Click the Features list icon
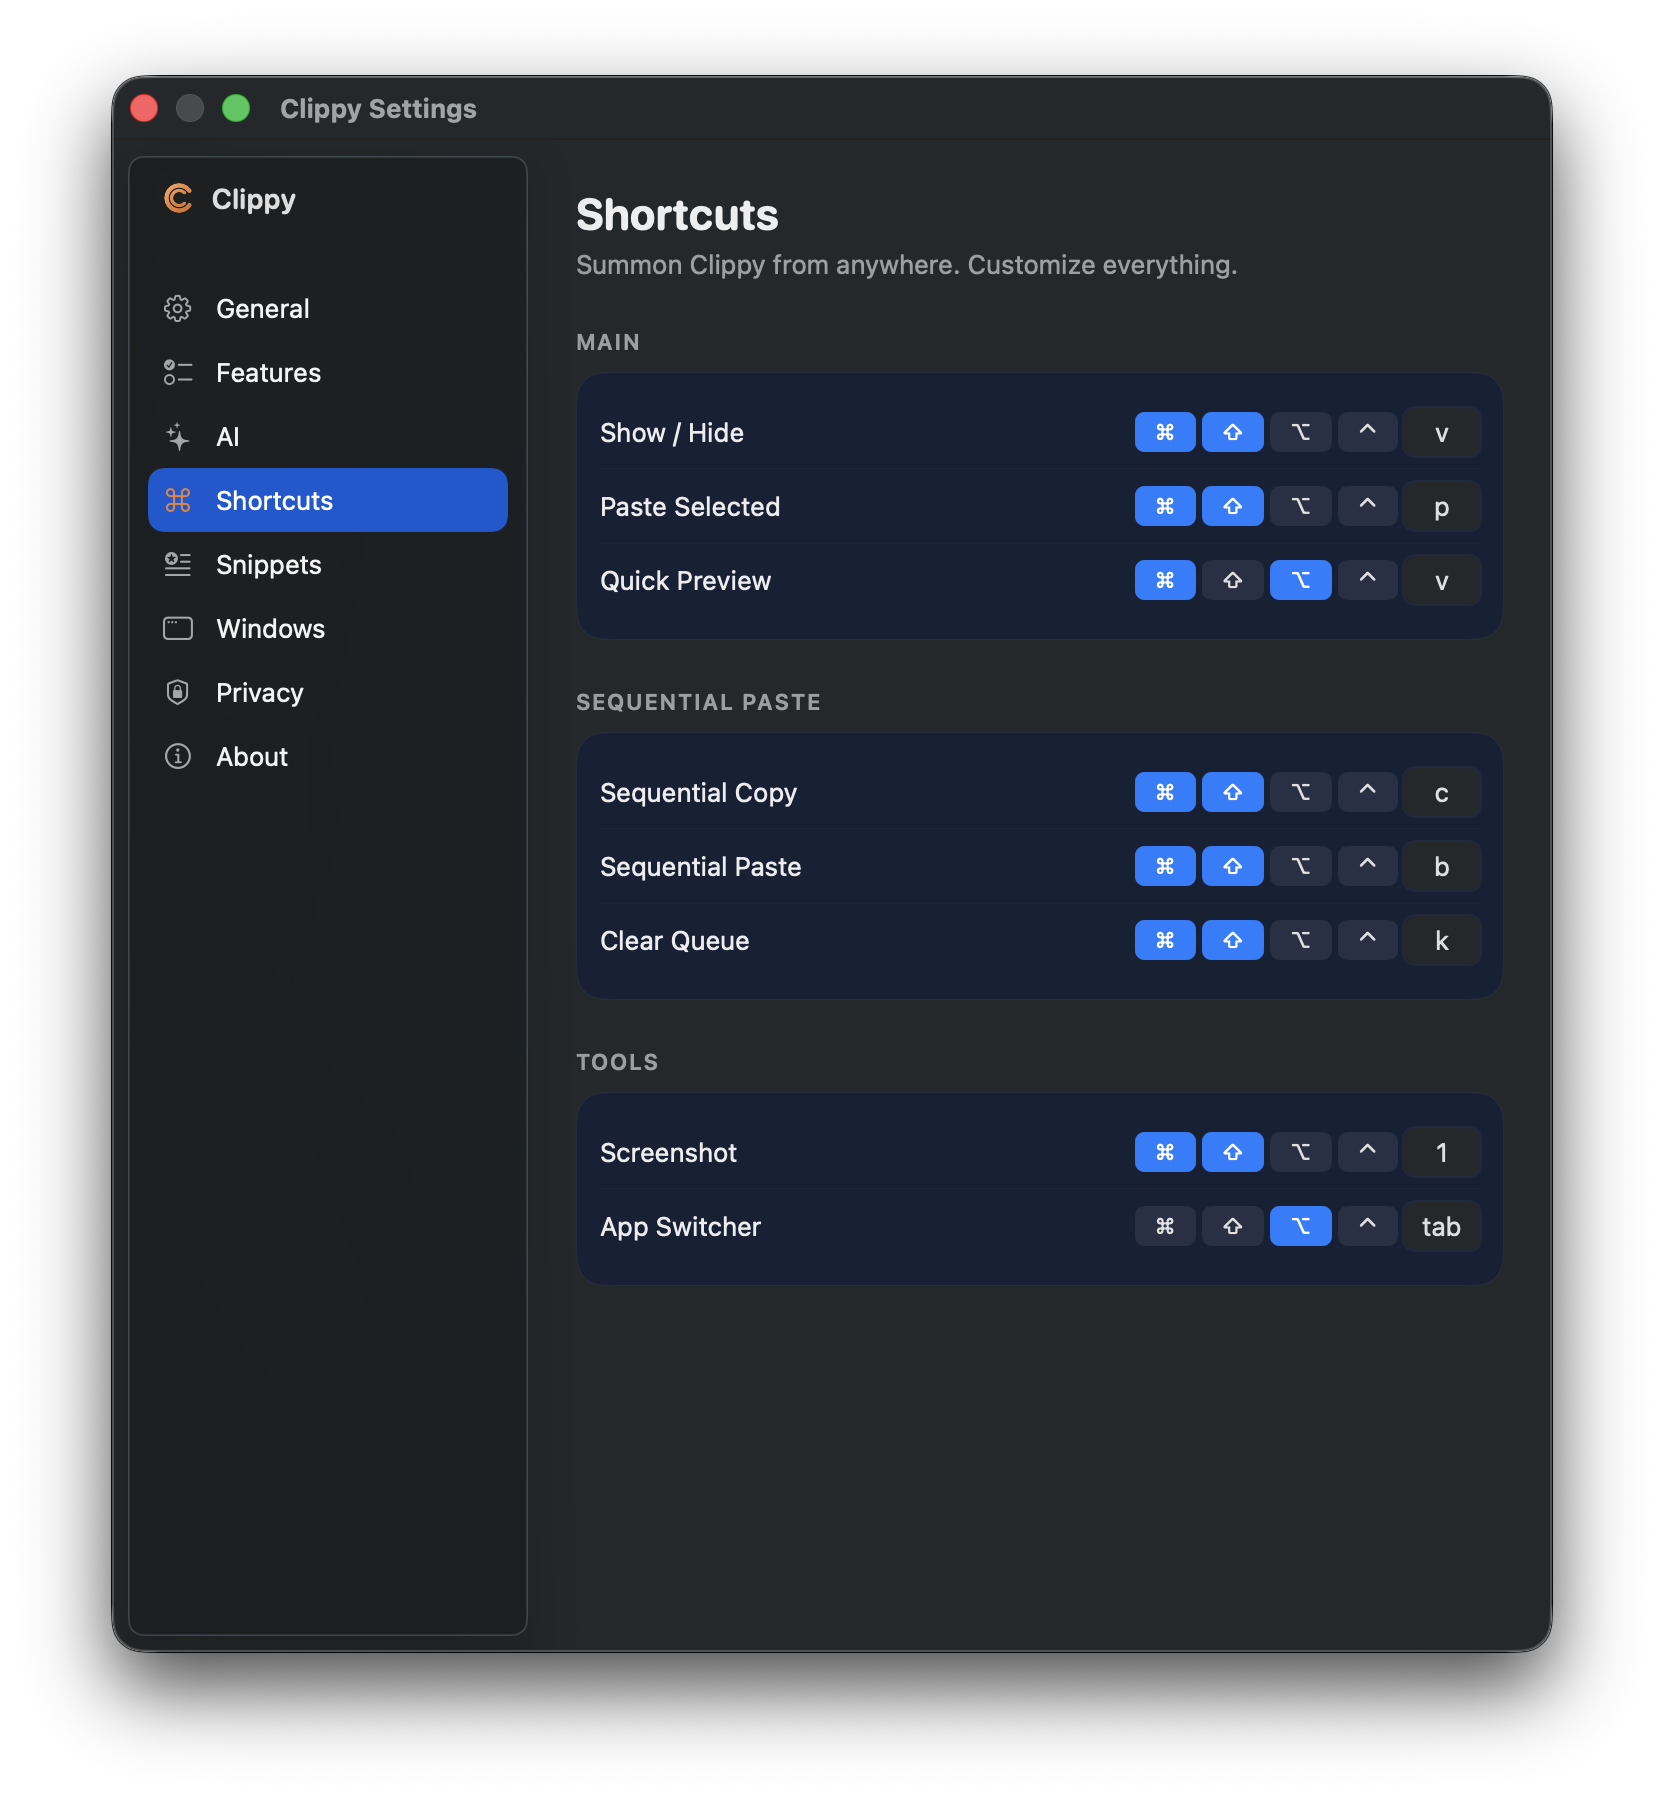 tap(178, 373)
